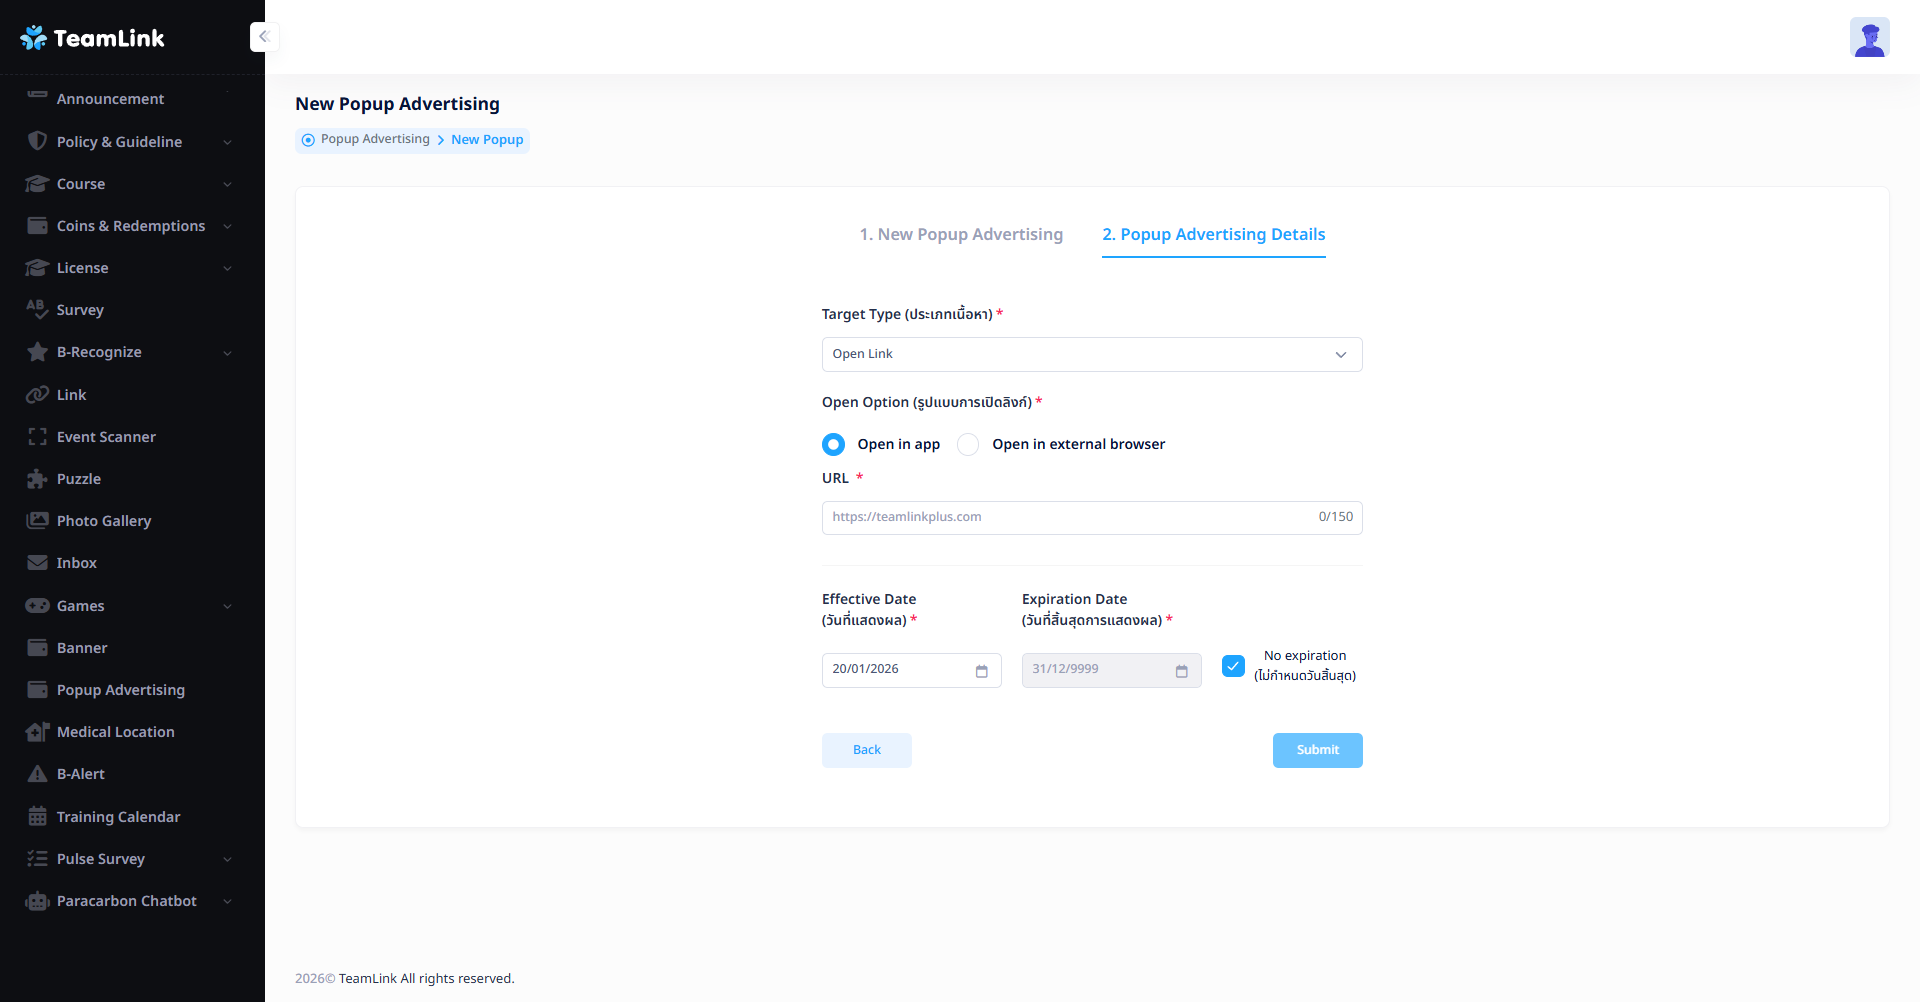The height and width of the screenshot is (1002, 1920).
Task: Open Popup Advertising in the sidebar
Action: click(120, 690)
